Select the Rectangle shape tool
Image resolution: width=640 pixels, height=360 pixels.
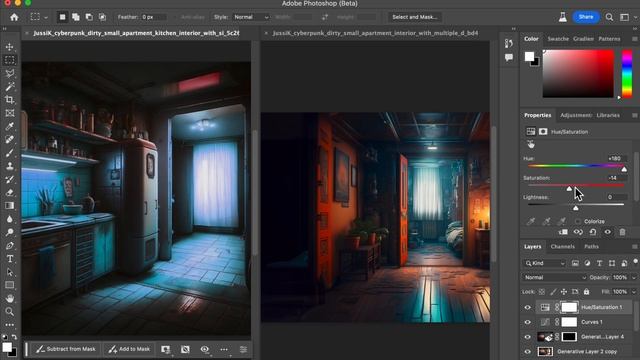pyautogui.click(x=10, y=285)
